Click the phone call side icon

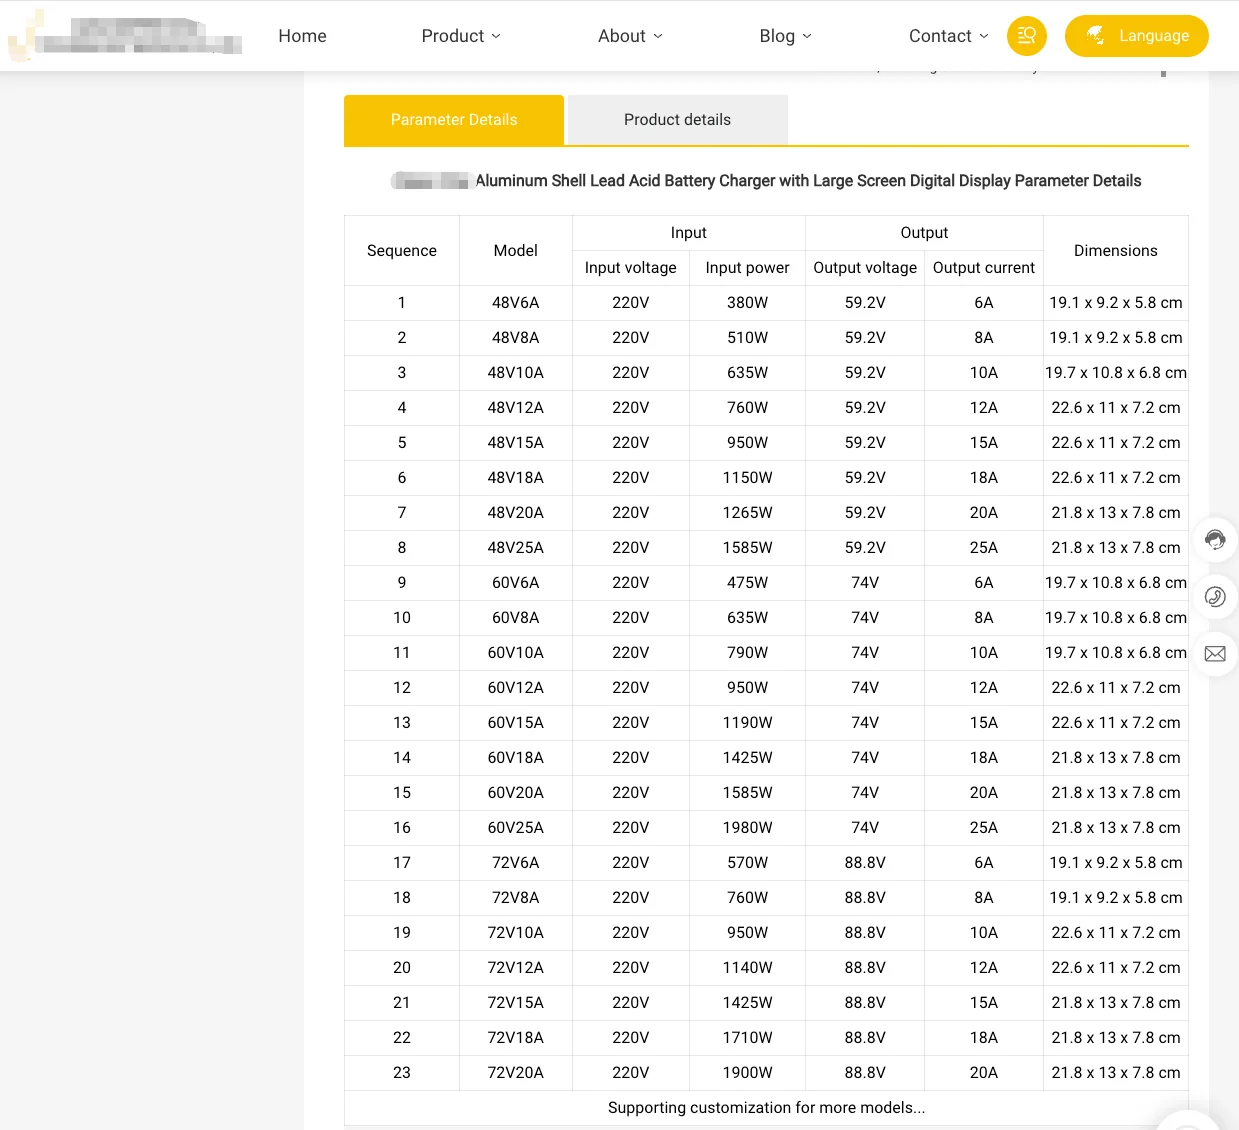point(1215,597)
